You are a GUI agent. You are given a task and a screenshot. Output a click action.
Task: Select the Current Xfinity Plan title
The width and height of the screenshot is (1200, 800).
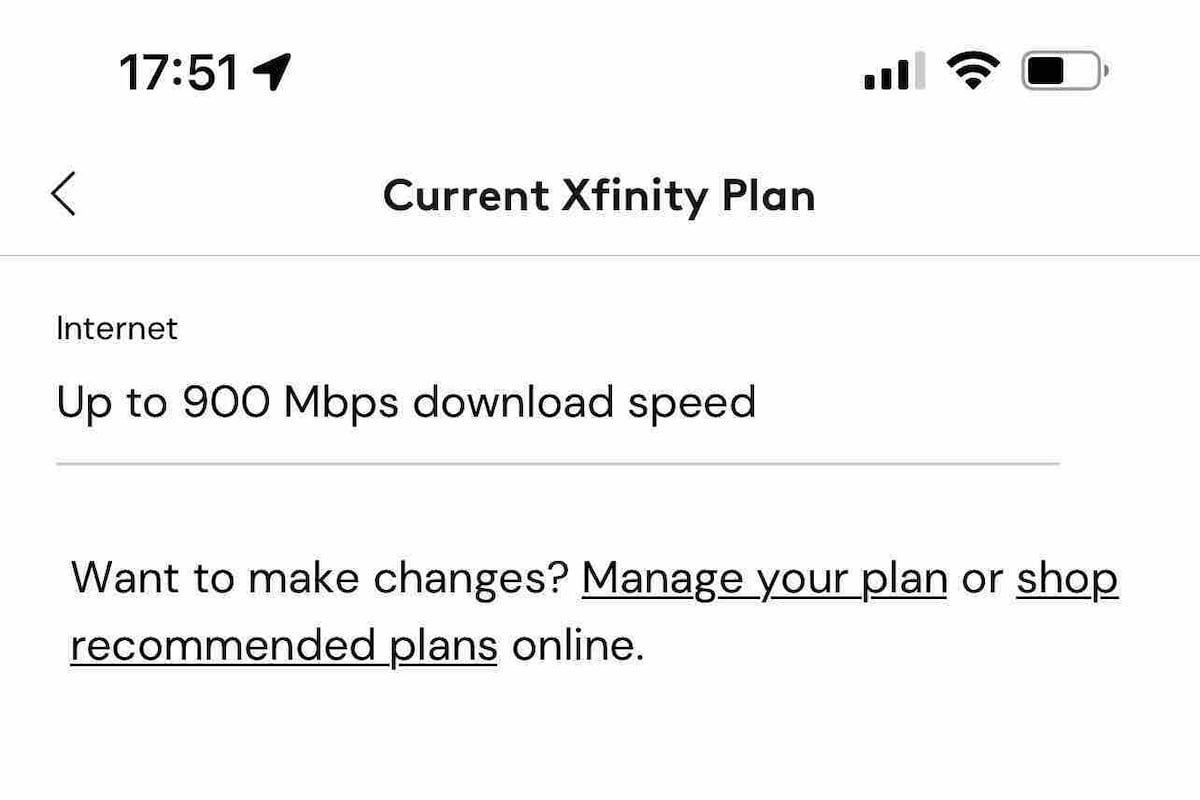click(x=599, y=195)
